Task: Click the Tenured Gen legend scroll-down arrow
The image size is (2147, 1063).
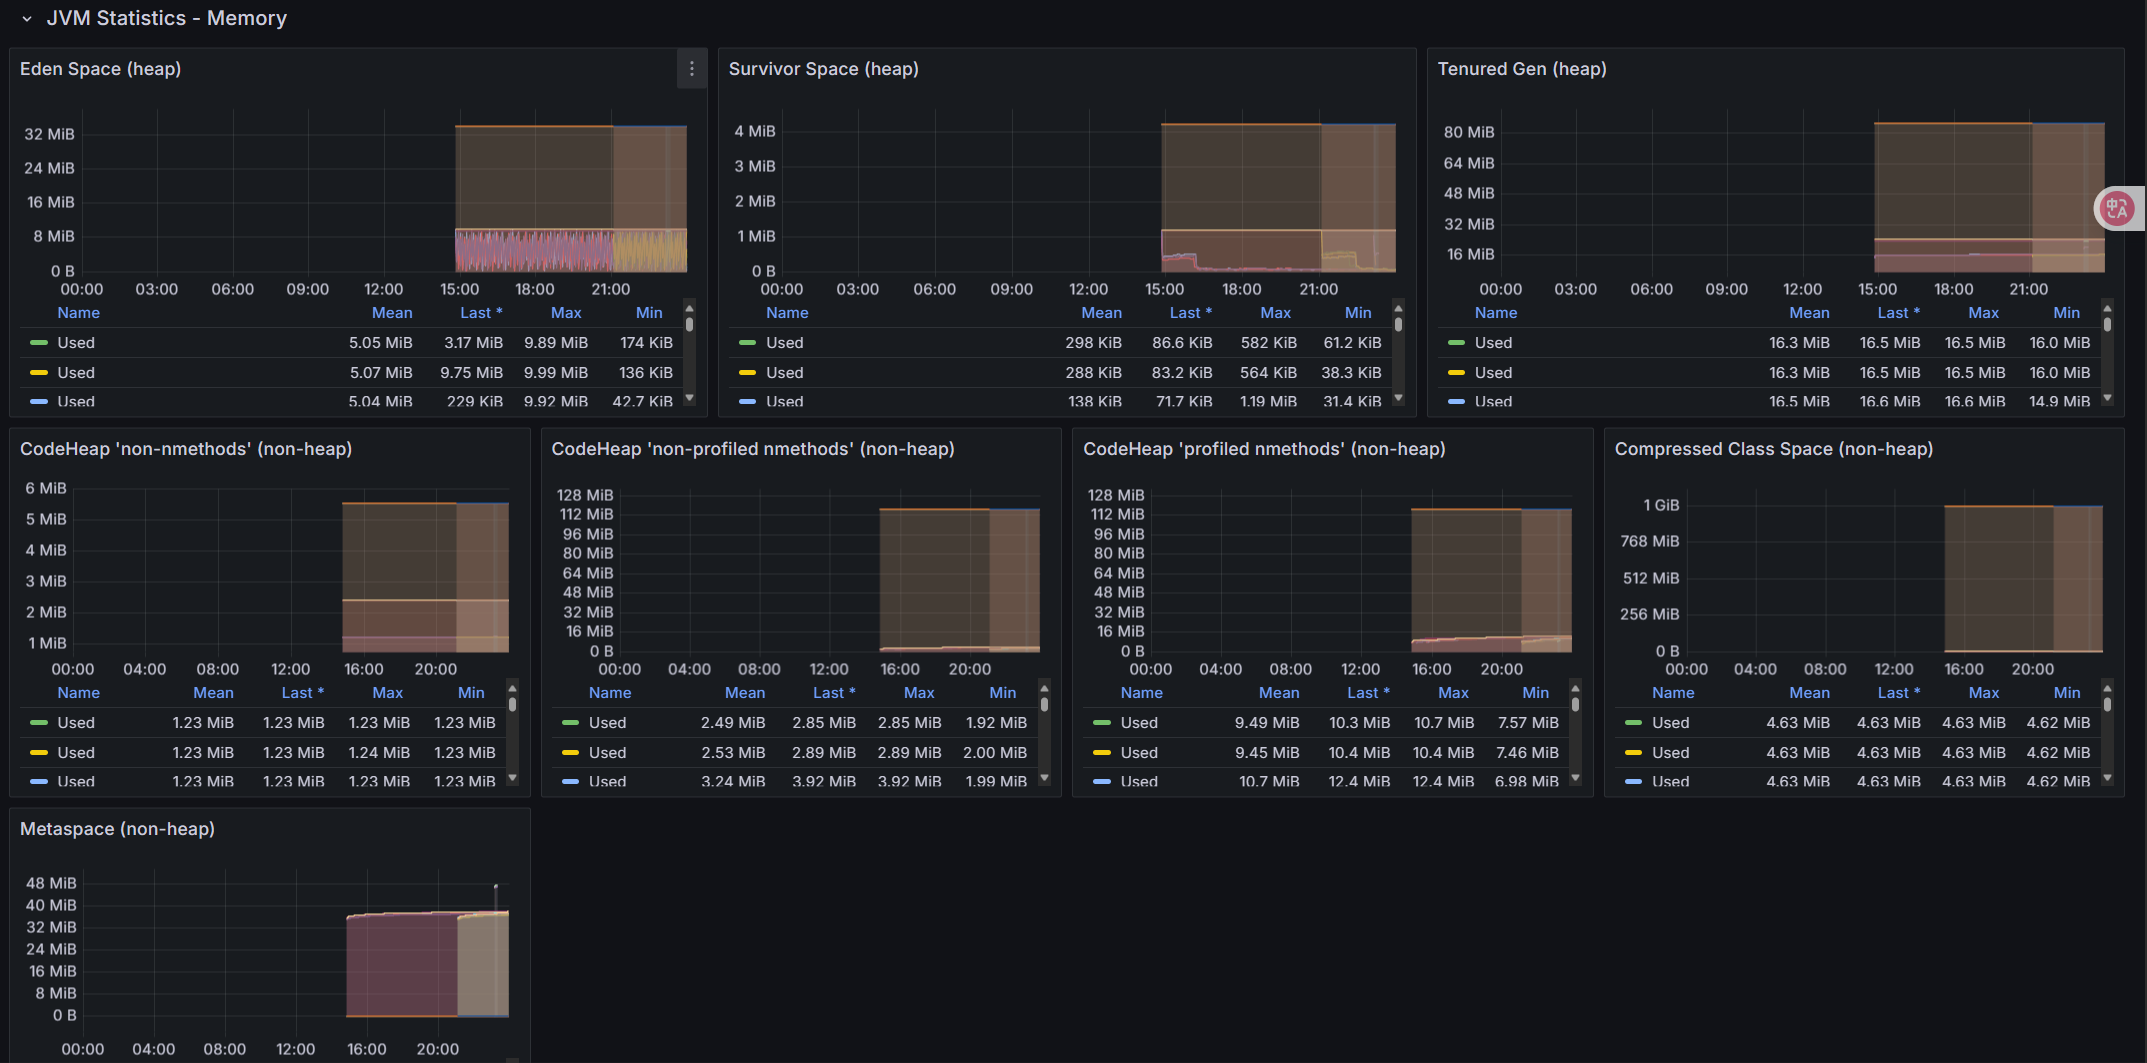Action: coord(2107,398)
